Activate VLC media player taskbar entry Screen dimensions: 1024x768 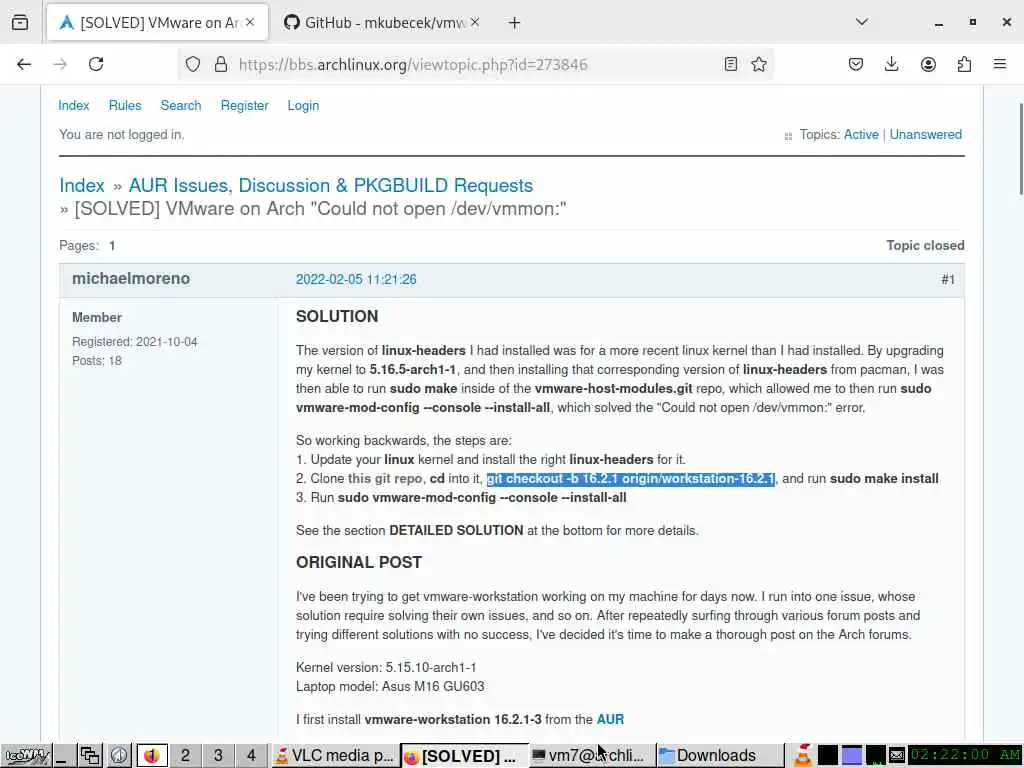[x=334, y=756]
